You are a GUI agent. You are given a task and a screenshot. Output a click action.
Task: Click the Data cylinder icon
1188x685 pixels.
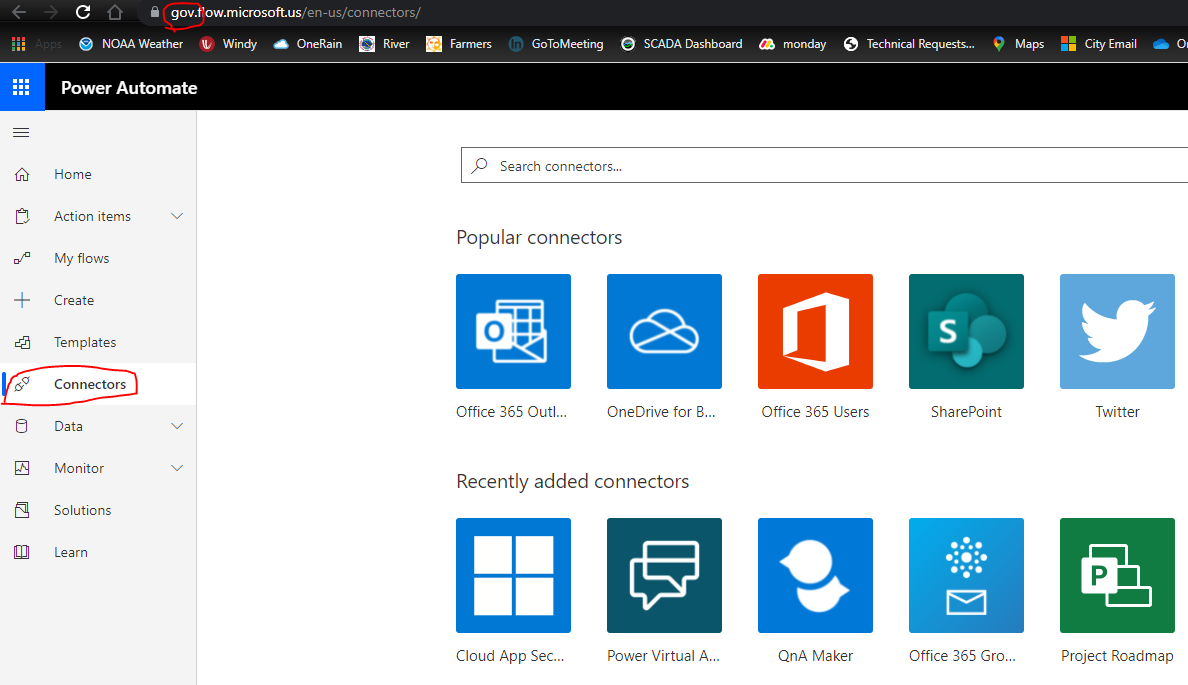(22, 426)
